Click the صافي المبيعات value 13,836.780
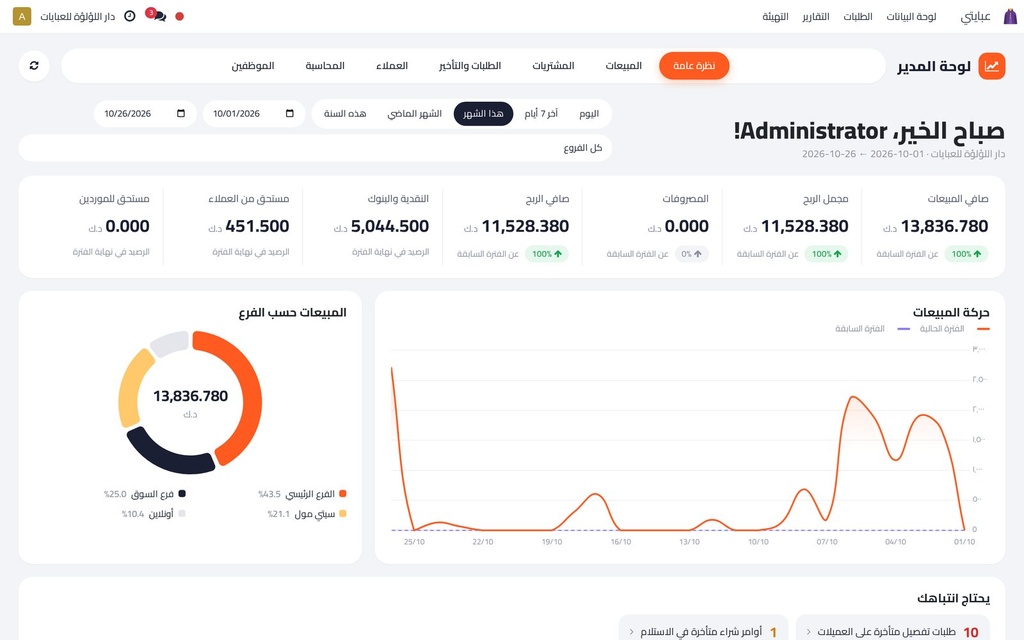 [x=944, y=227]
